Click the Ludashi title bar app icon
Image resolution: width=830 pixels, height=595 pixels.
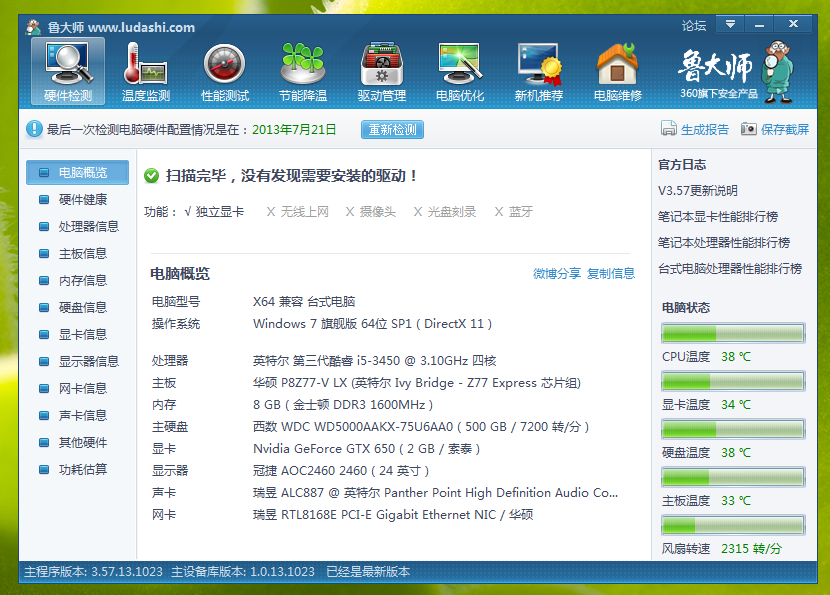[x=33, y=27]
